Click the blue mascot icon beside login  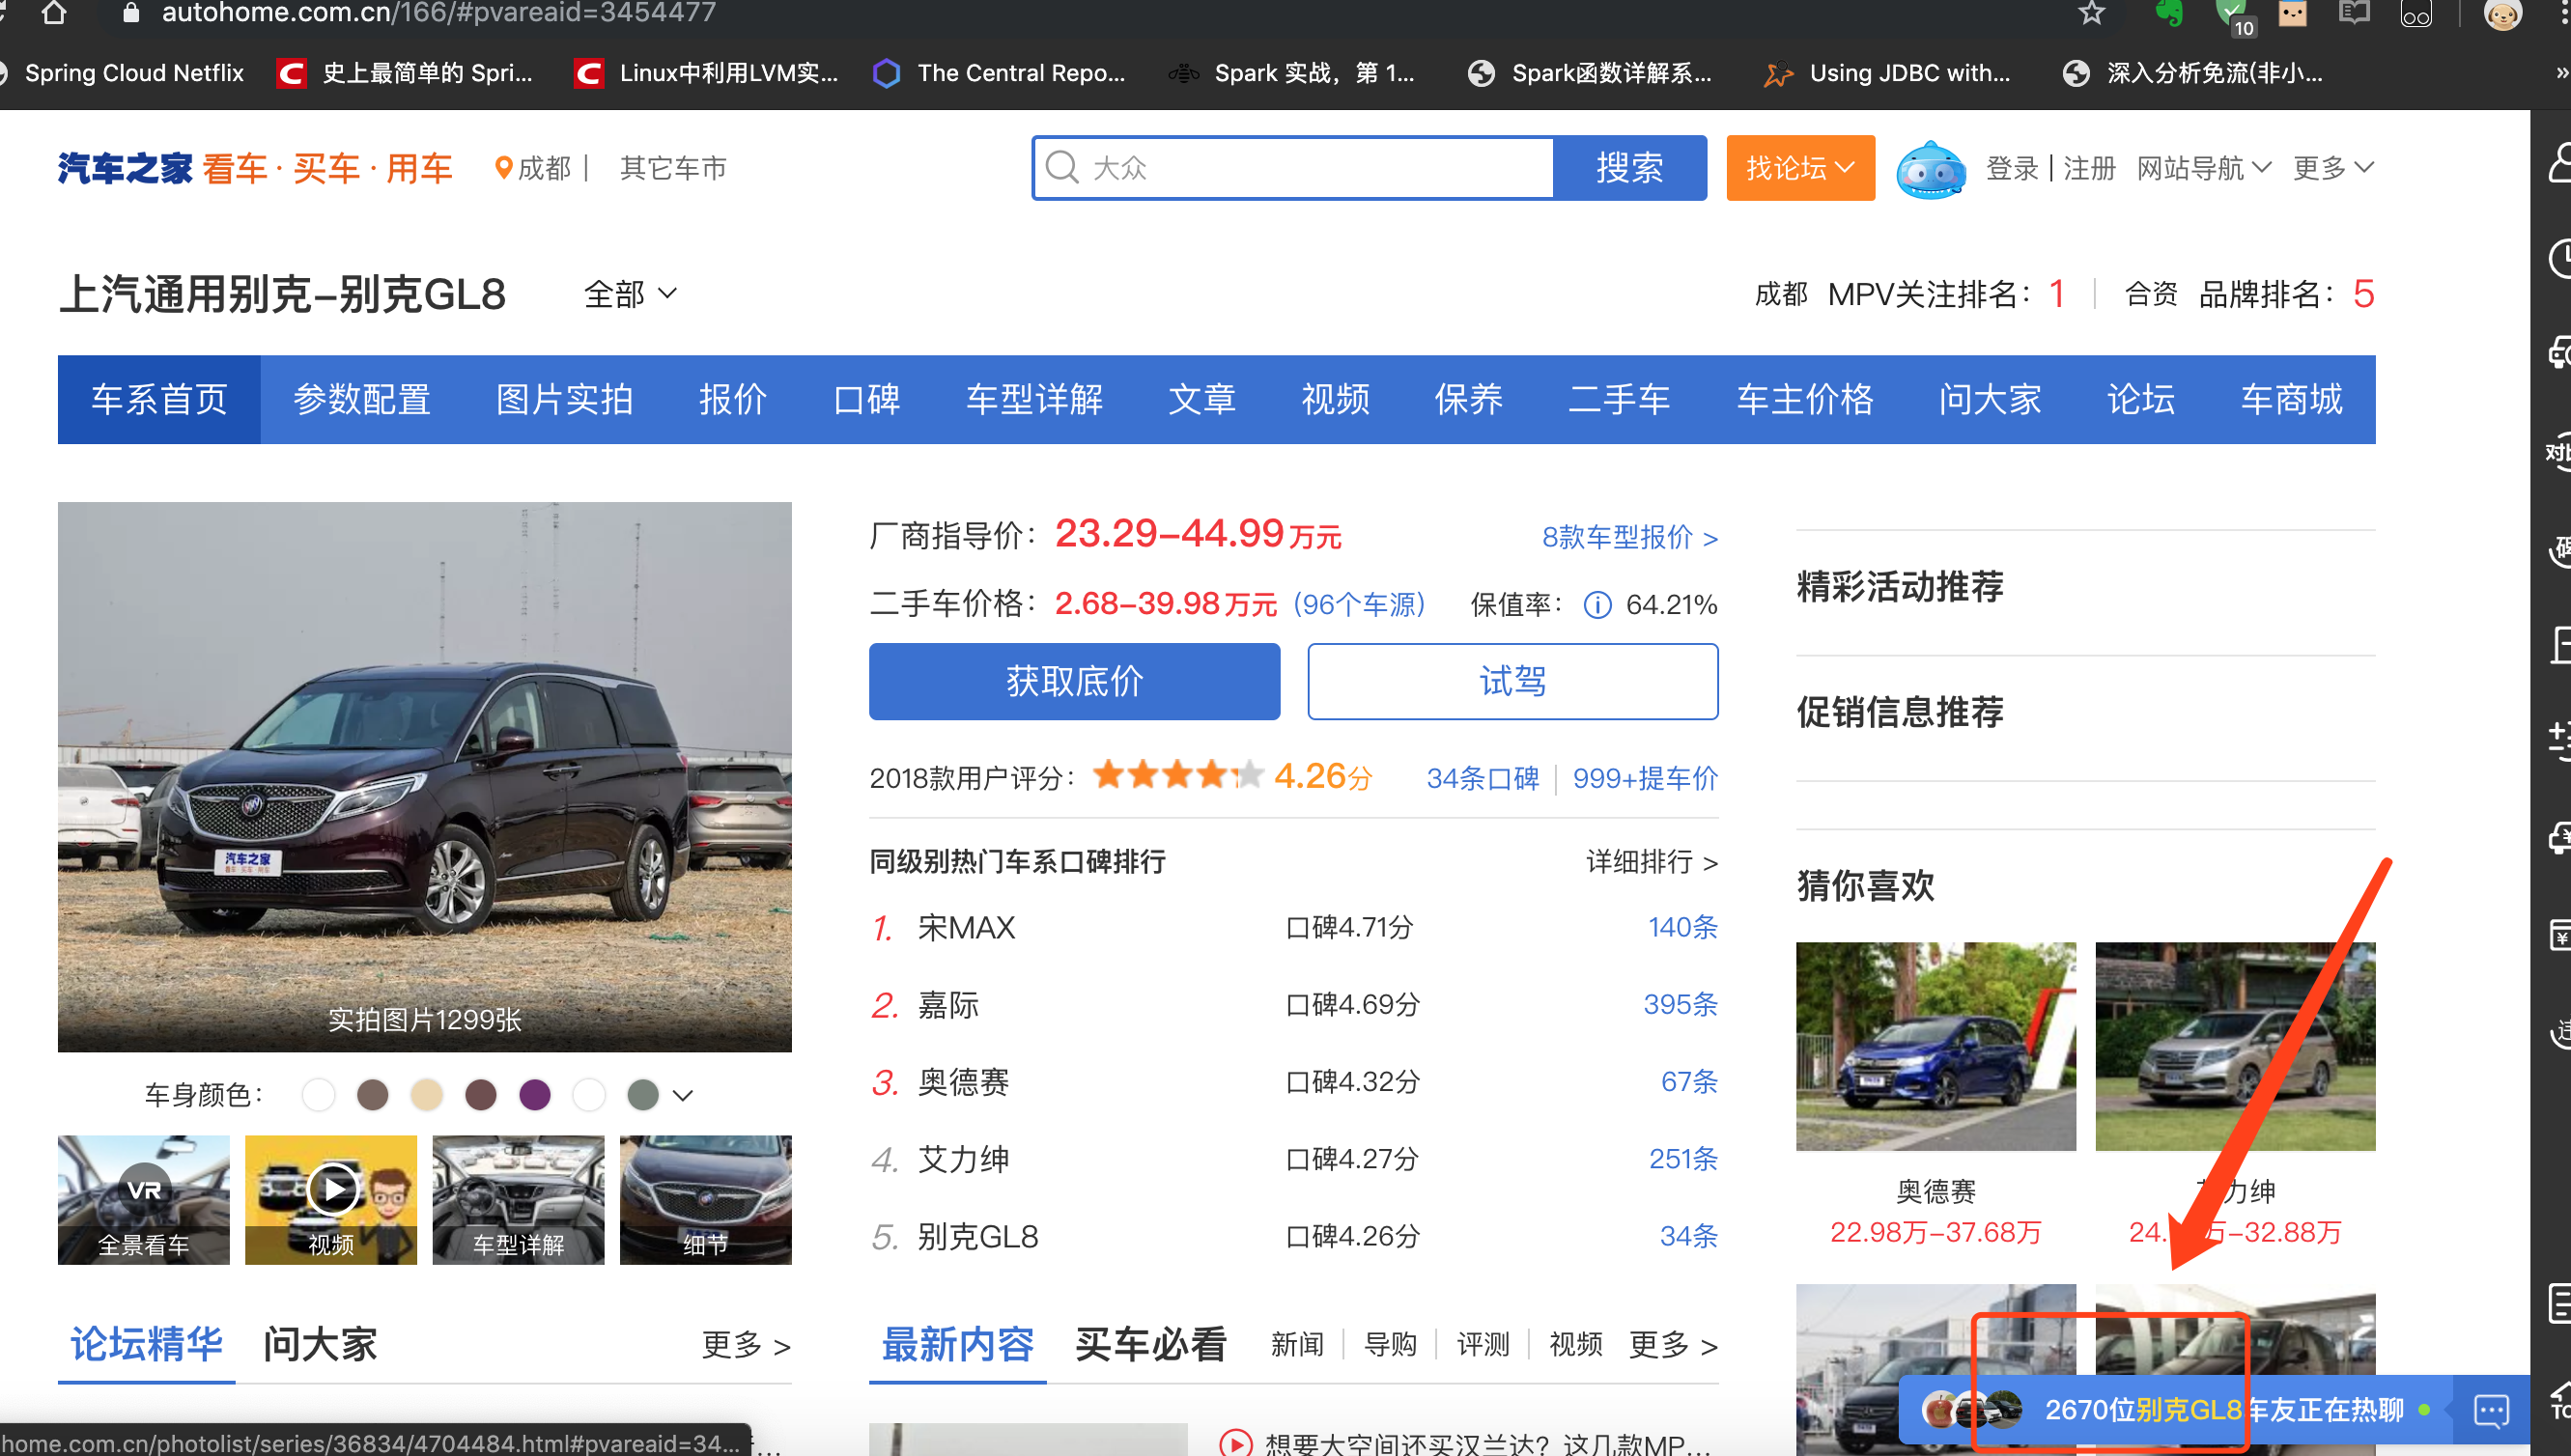(x=1930, y=170)
